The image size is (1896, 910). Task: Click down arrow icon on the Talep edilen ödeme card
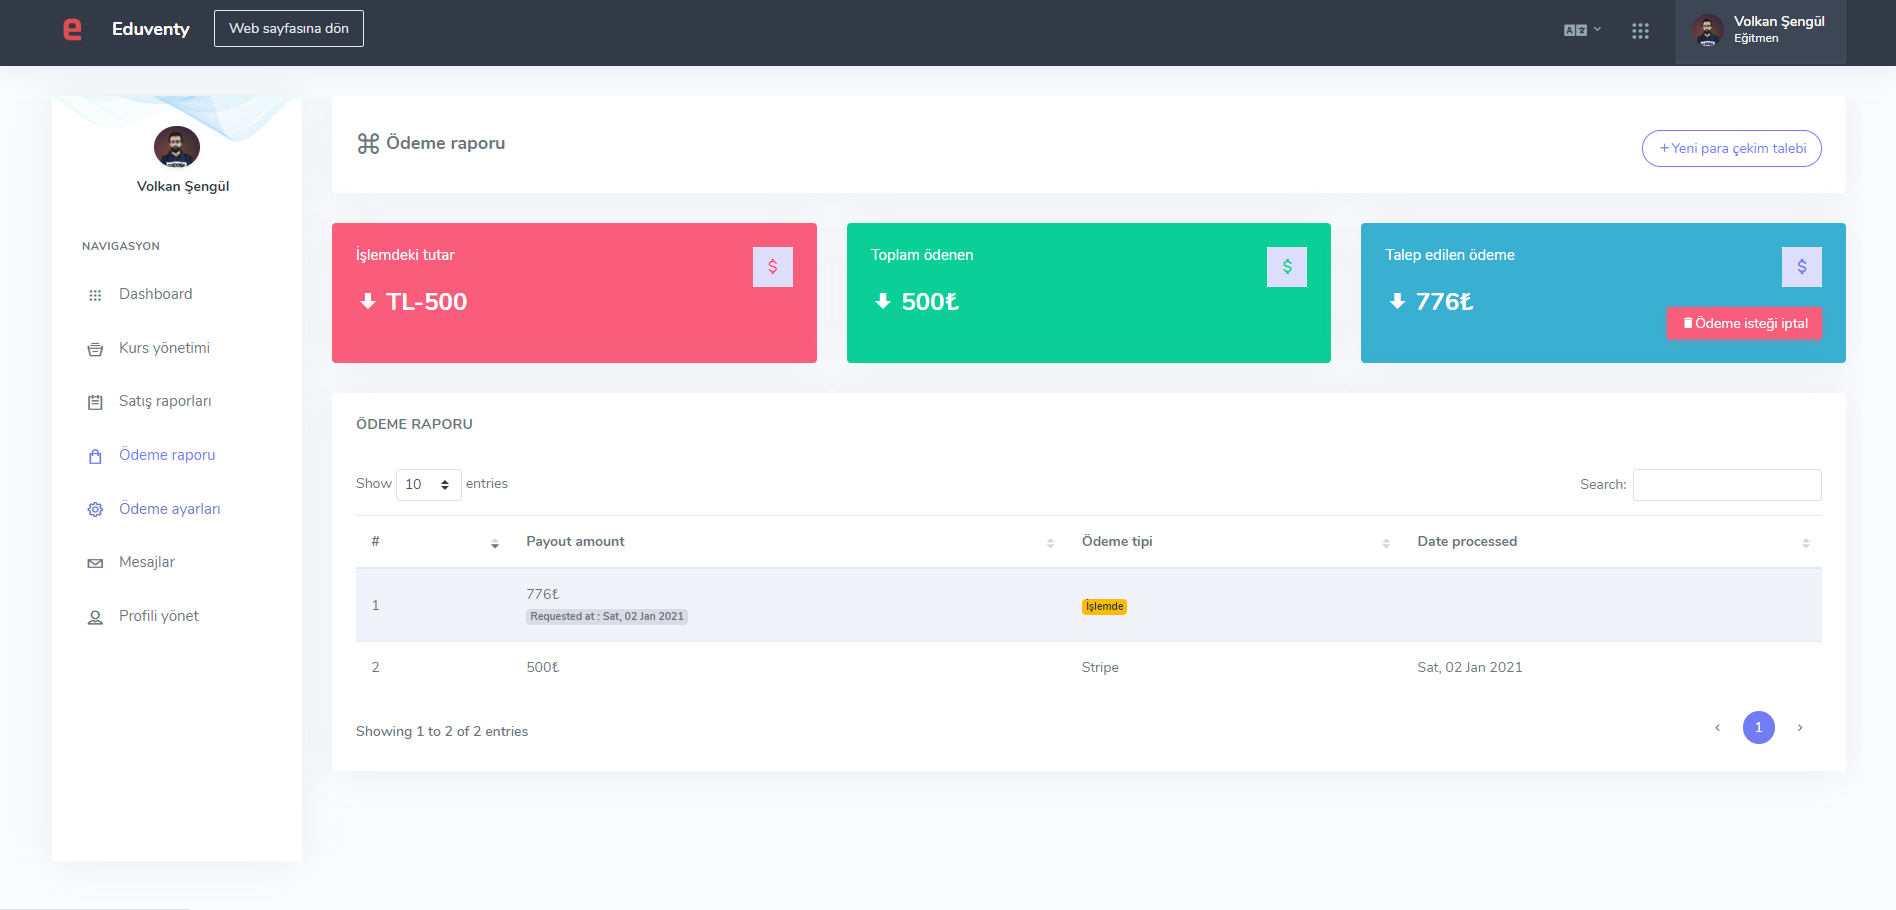click(1397, 301)
